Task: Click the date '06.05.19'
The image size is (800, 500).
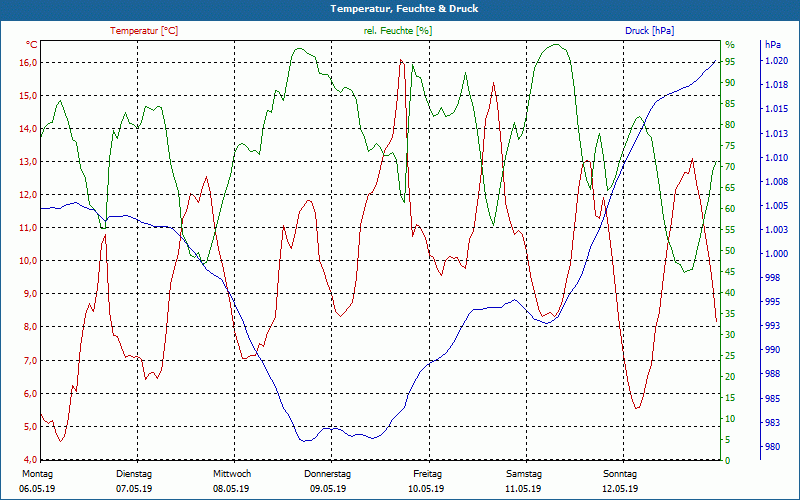Action: click(x=37, y=489)
